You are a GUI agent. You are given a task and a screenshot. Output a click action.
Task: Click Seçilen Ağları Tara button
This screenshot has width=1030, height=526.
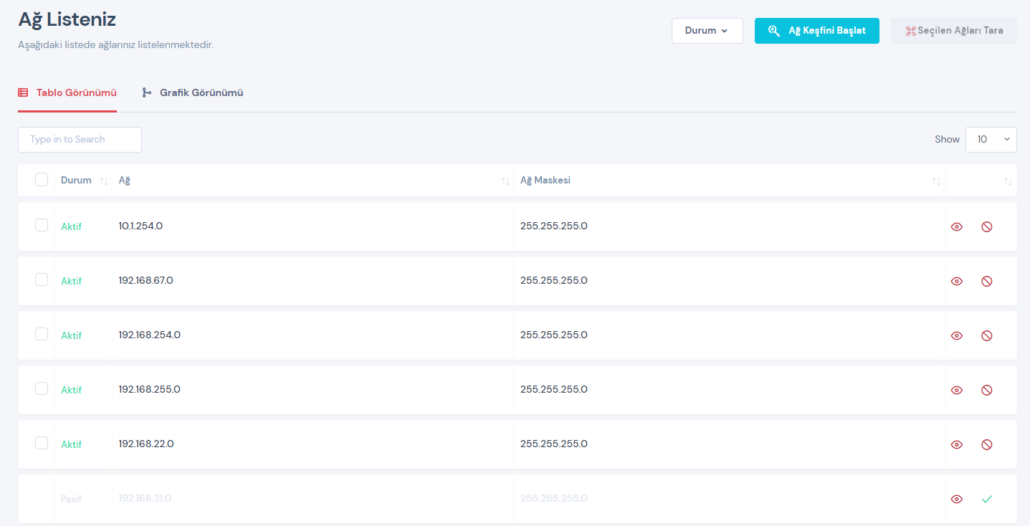click(954, 31)
